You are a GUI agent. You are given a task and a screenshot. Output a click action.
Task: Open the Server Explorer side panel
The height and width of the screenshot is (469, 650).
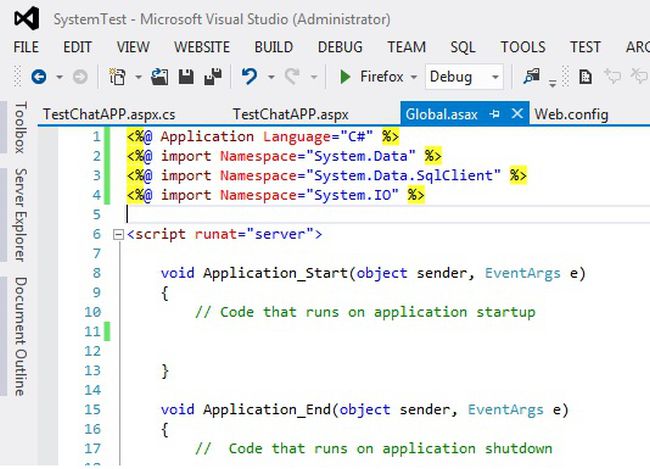[x=20, y=215]
